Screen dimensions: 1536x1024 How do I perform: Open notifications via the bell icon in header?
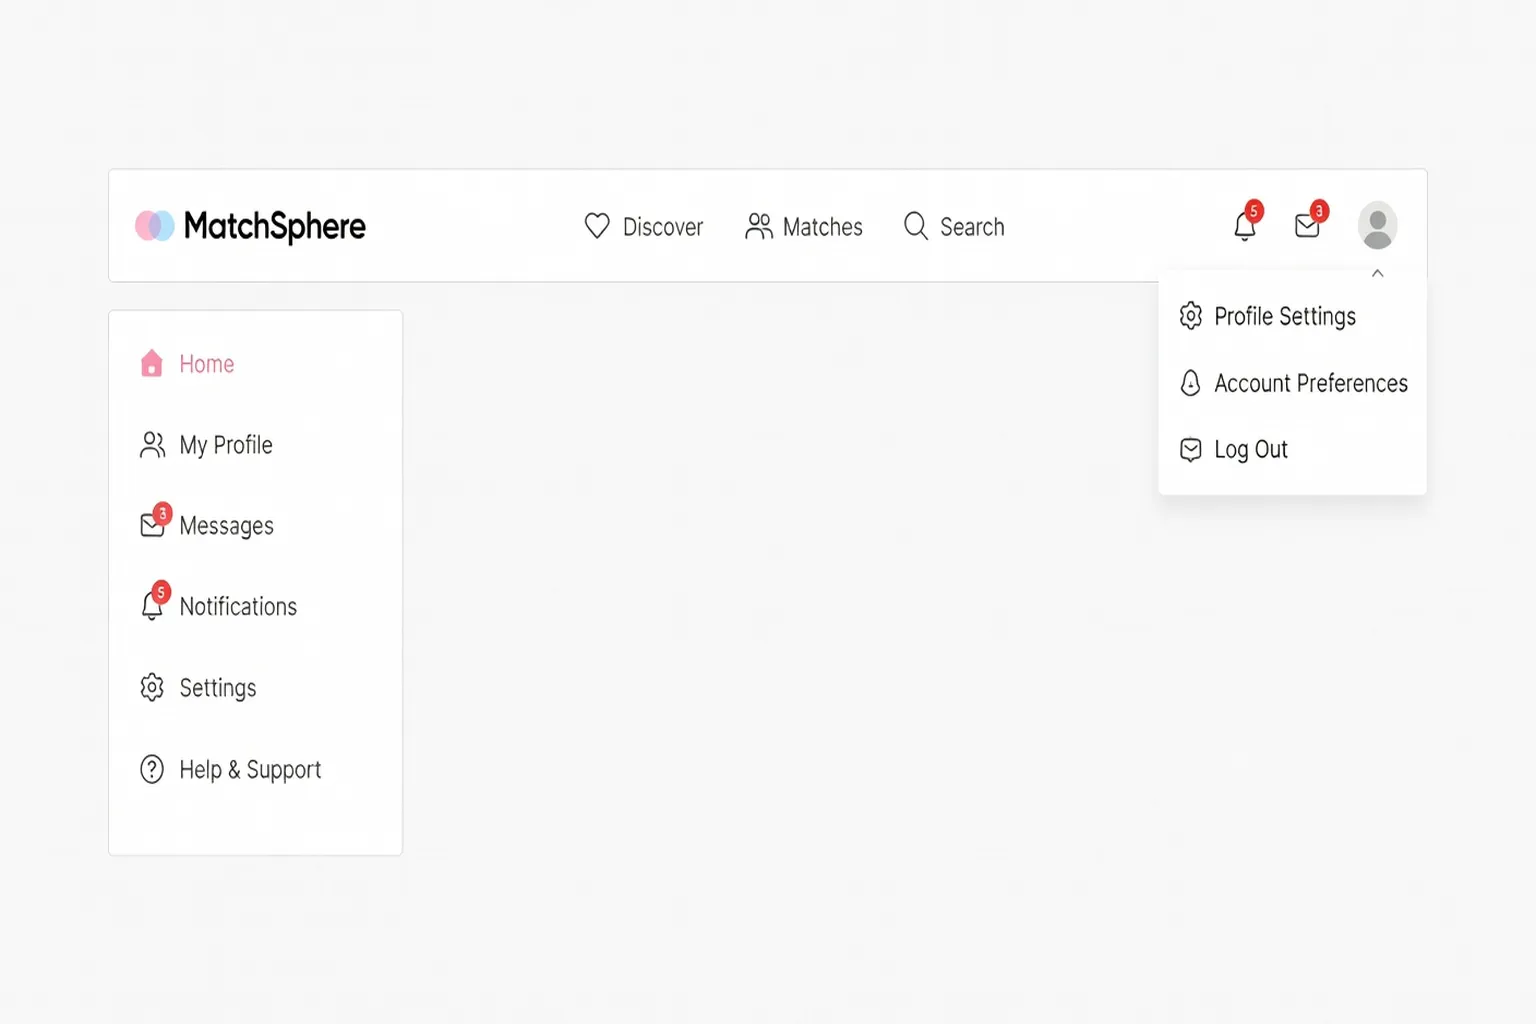coord(1244,228)
